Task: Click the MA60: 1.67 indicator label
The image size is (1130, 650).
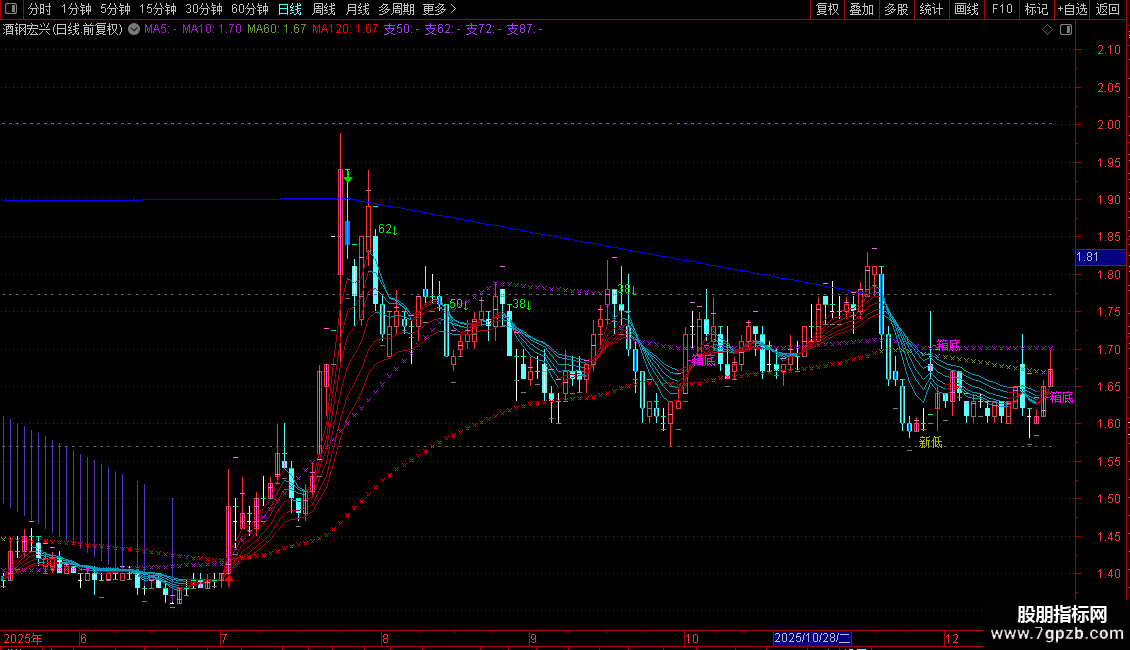Action: 277,30
